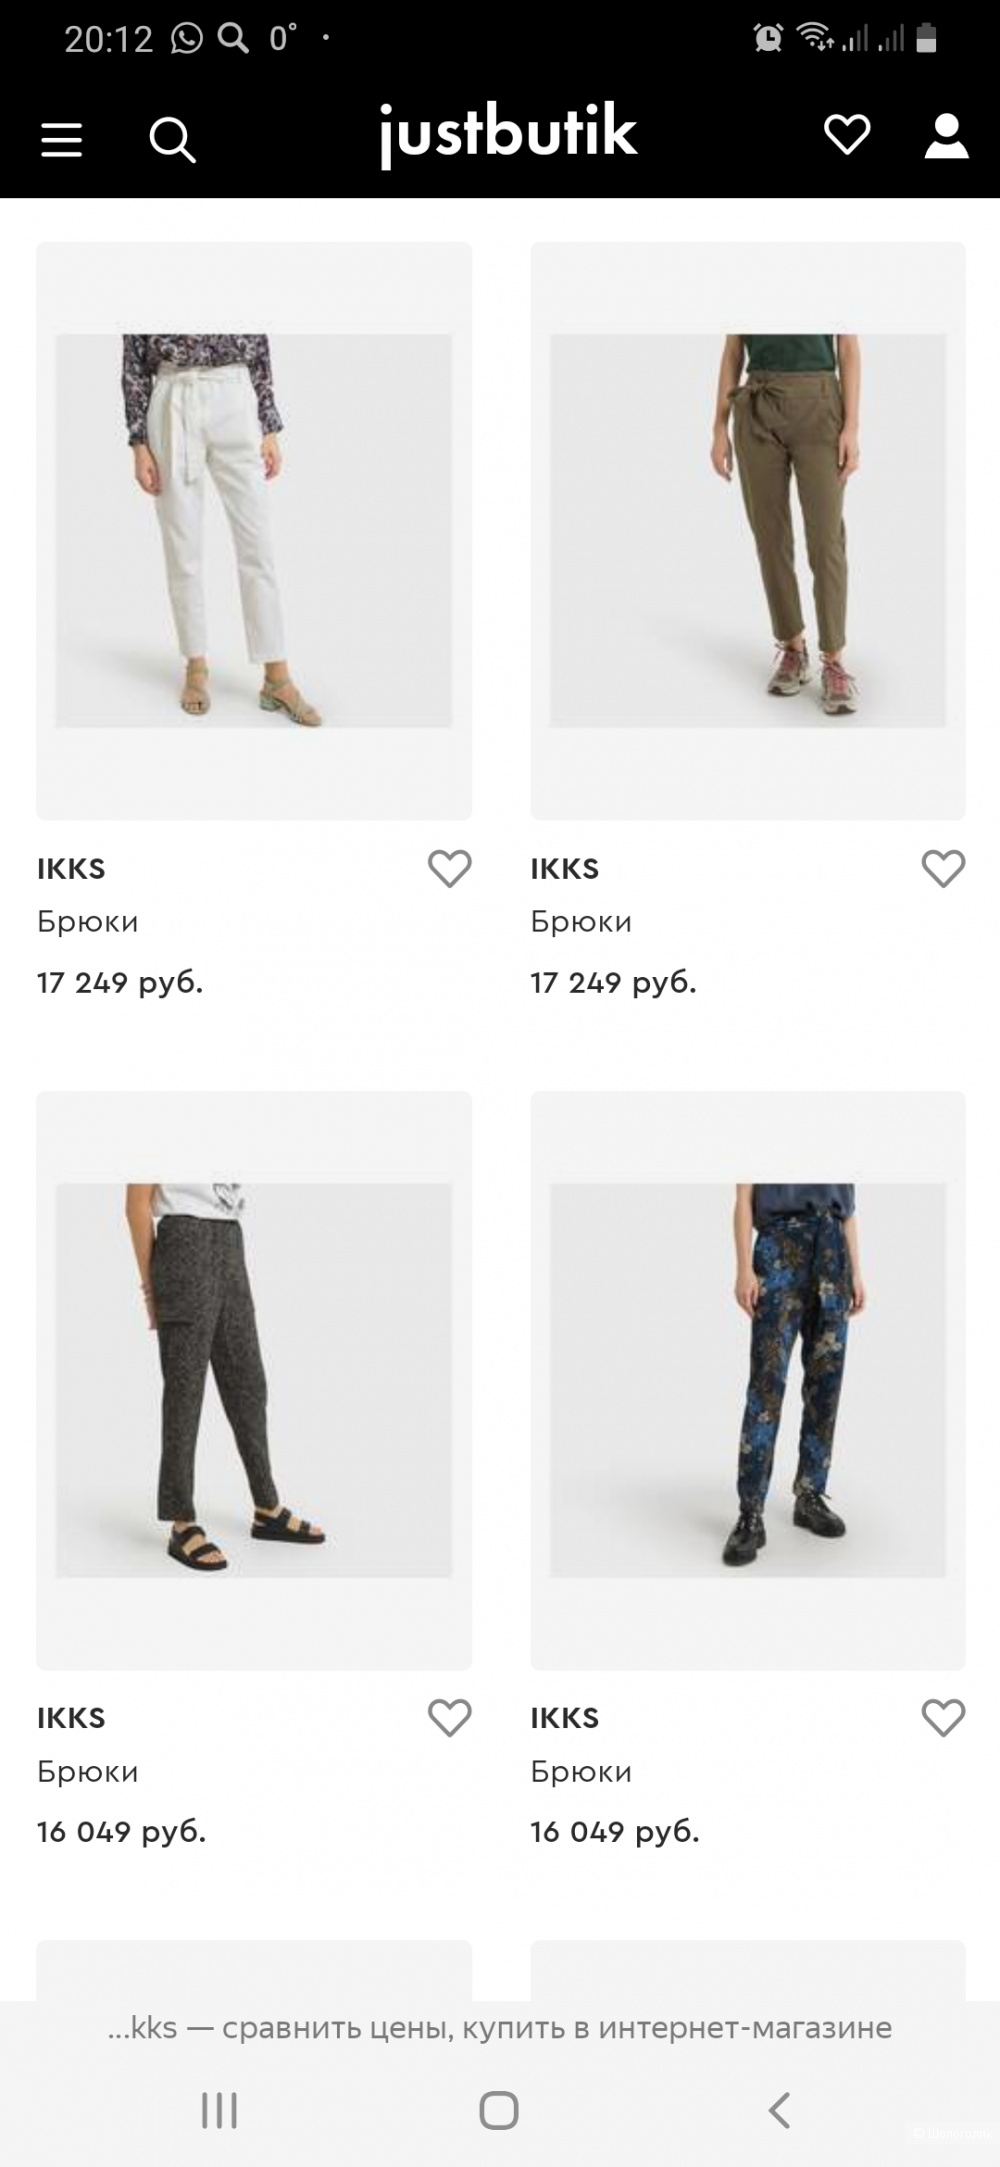
Task: Tap the 16 049 руб. price of floral trousers
Action: point(614,1832)
